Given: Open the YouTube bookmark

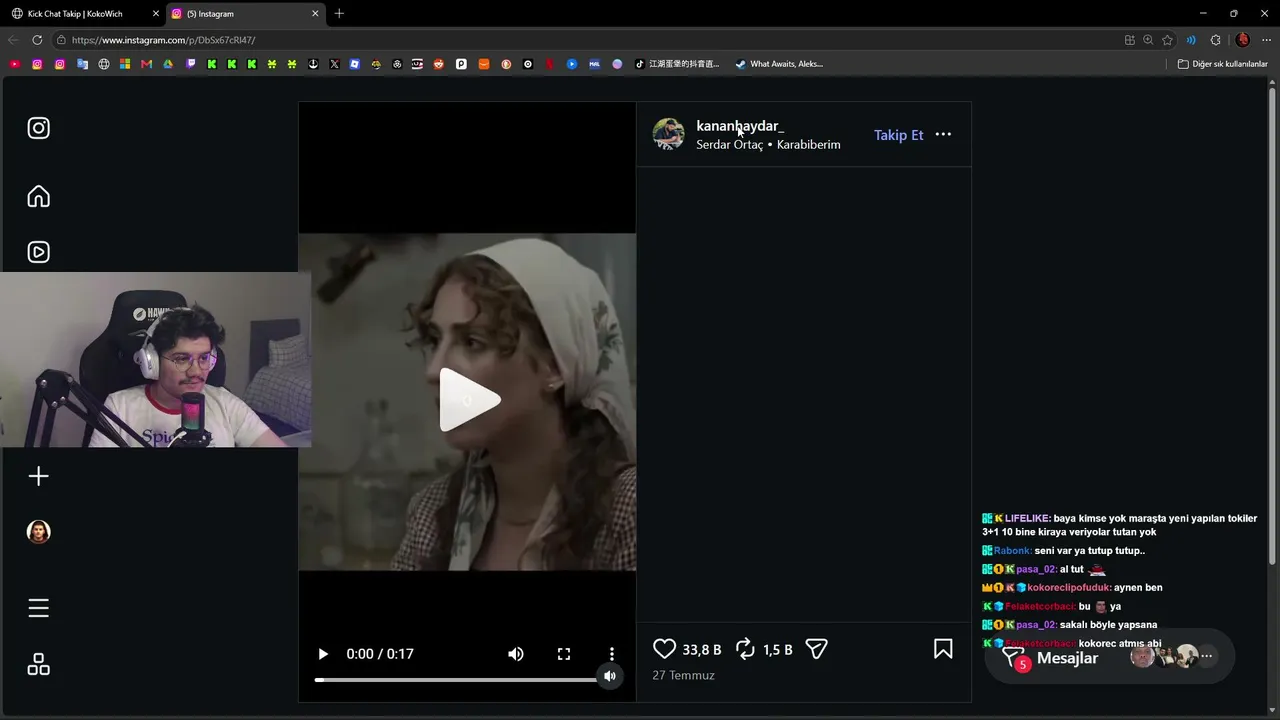Looking at the screenshot, I should [x=14, y=64].
